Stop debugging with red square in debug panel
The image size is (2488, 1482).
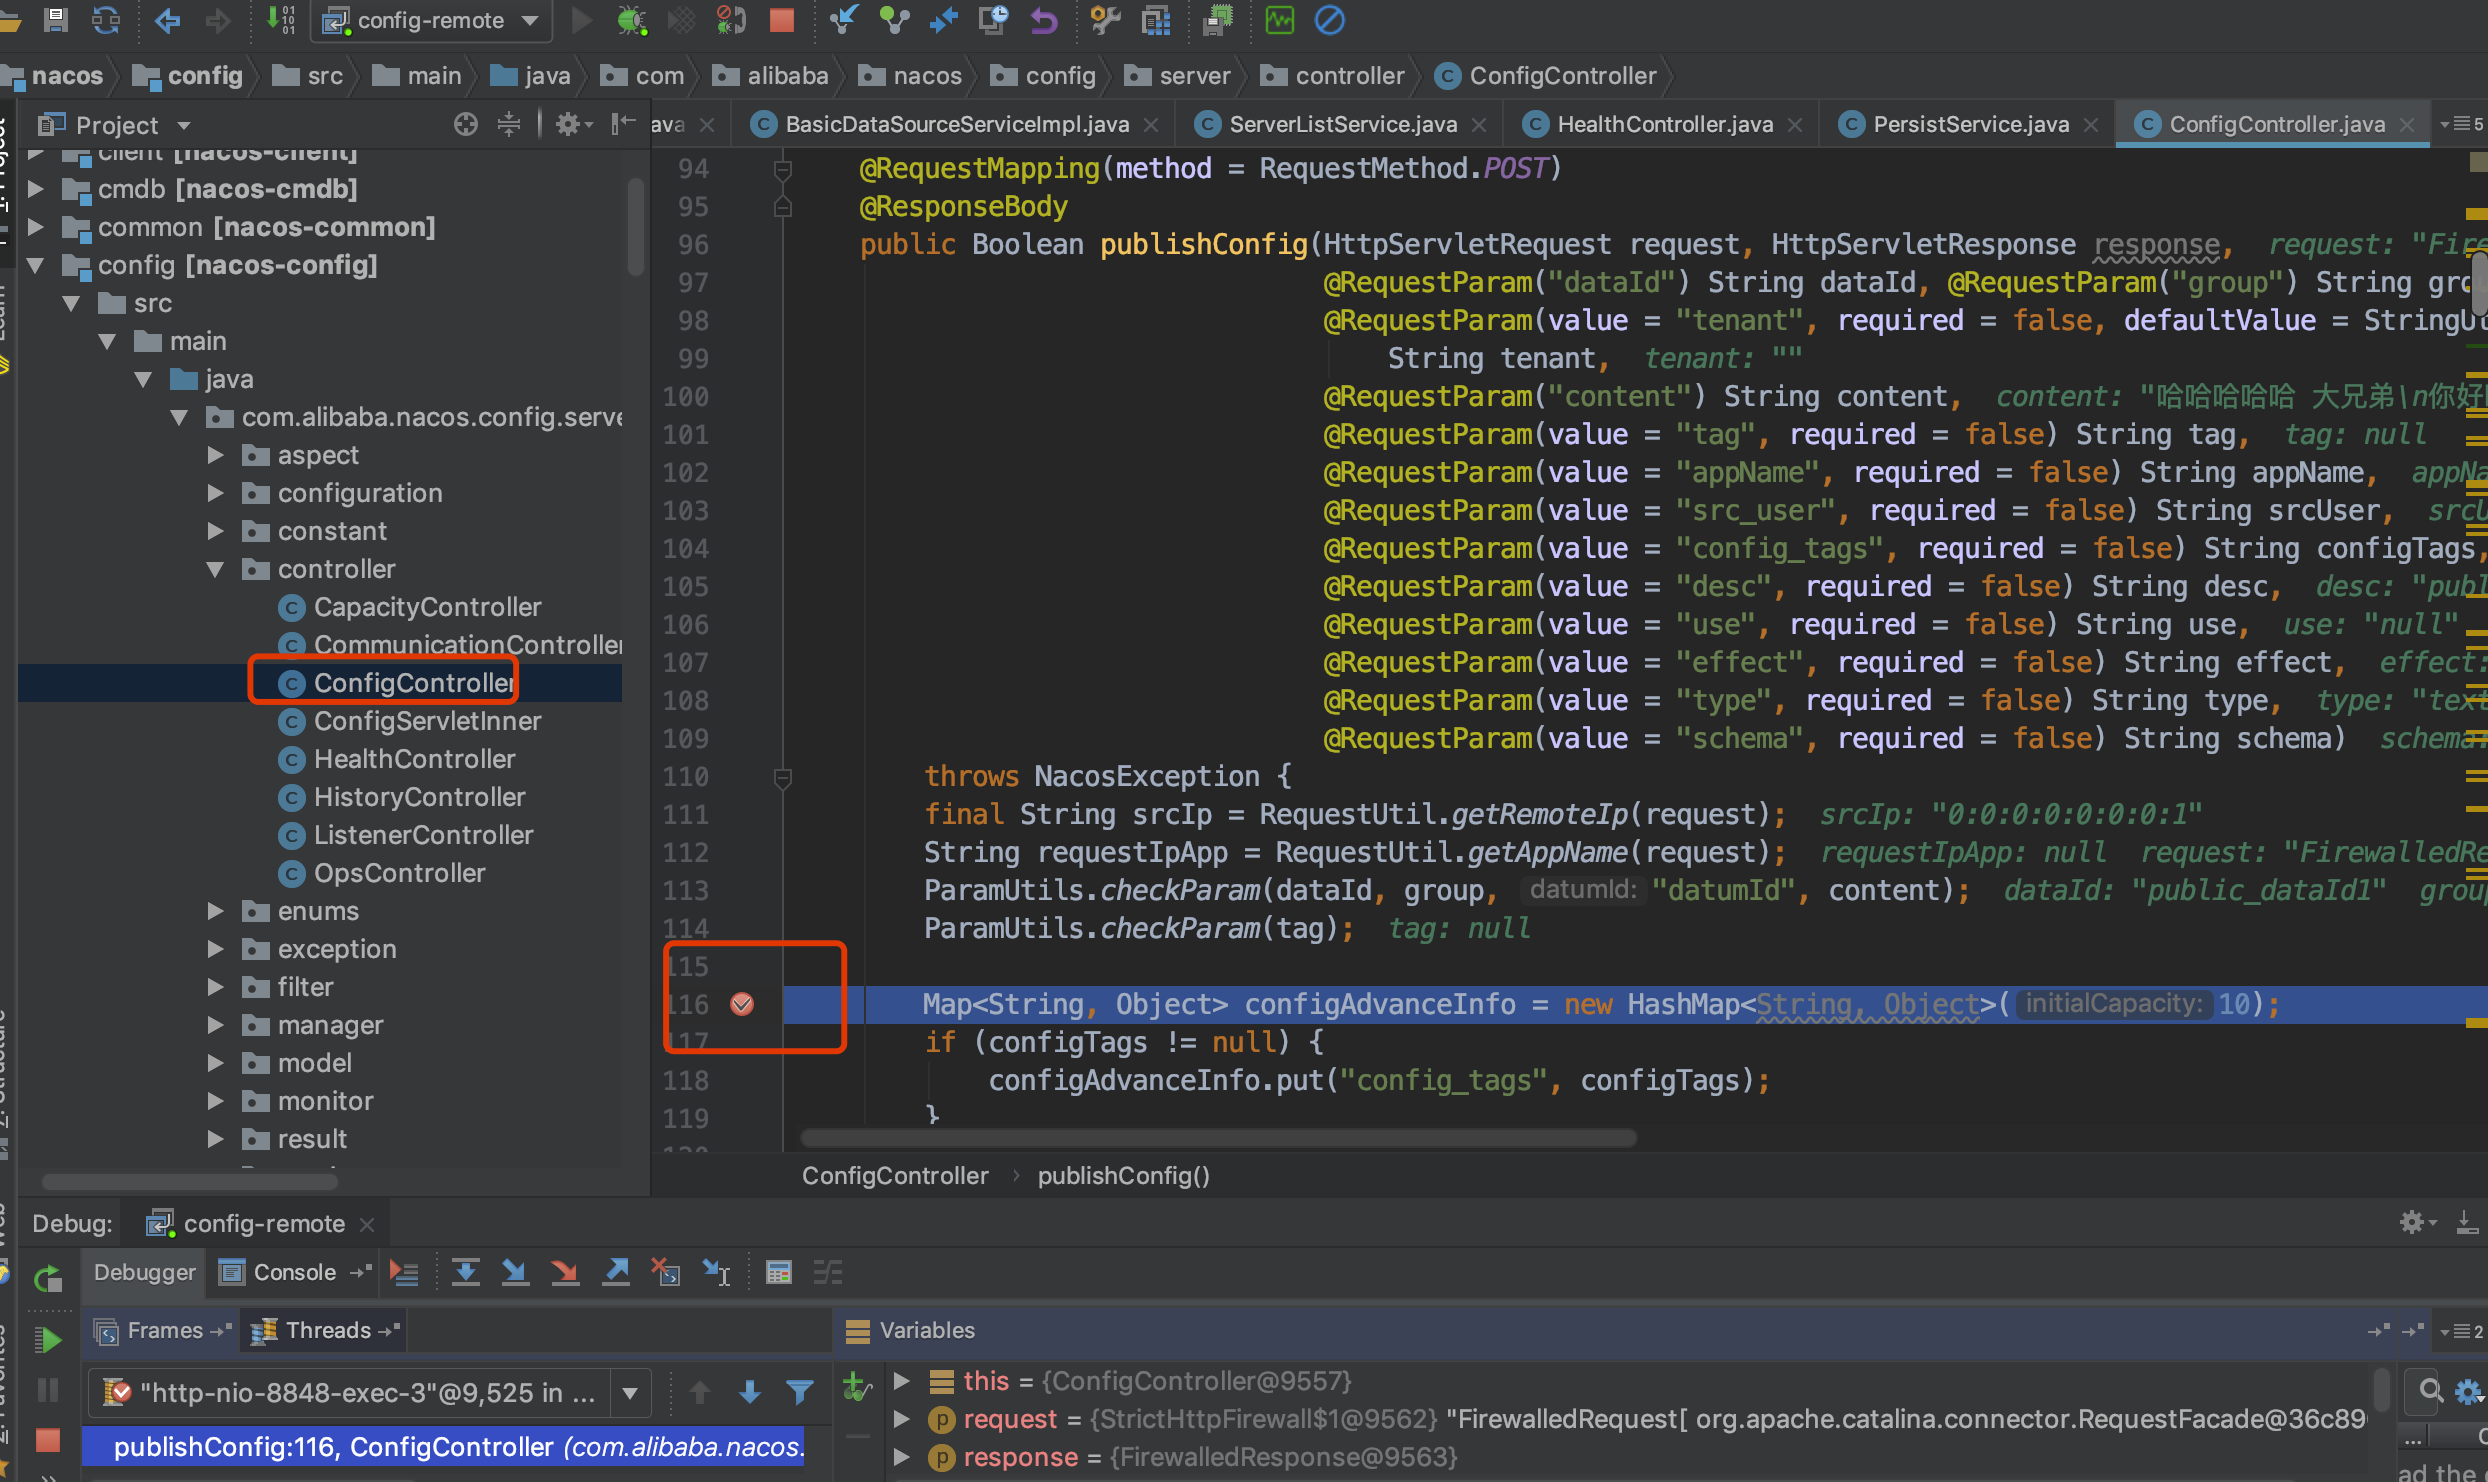pos(47,1440)
